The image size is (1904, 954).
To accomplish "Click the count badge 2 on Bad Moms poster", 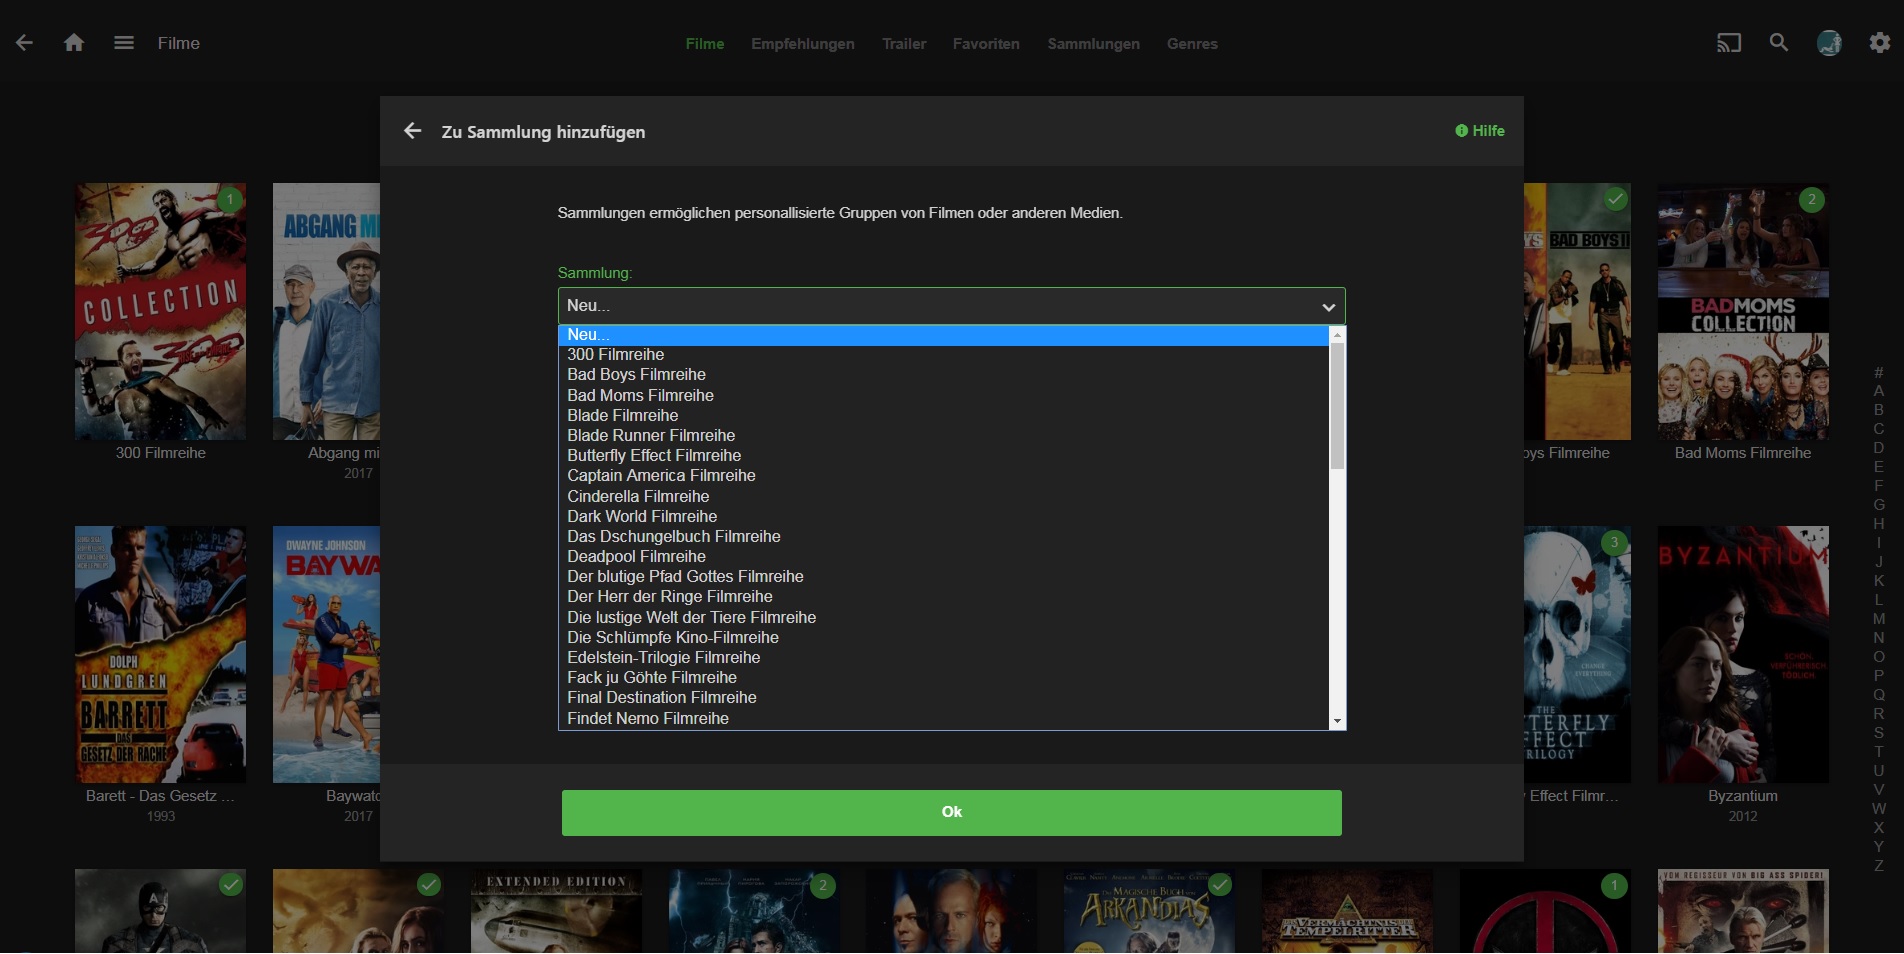I will click(1812, 199).
